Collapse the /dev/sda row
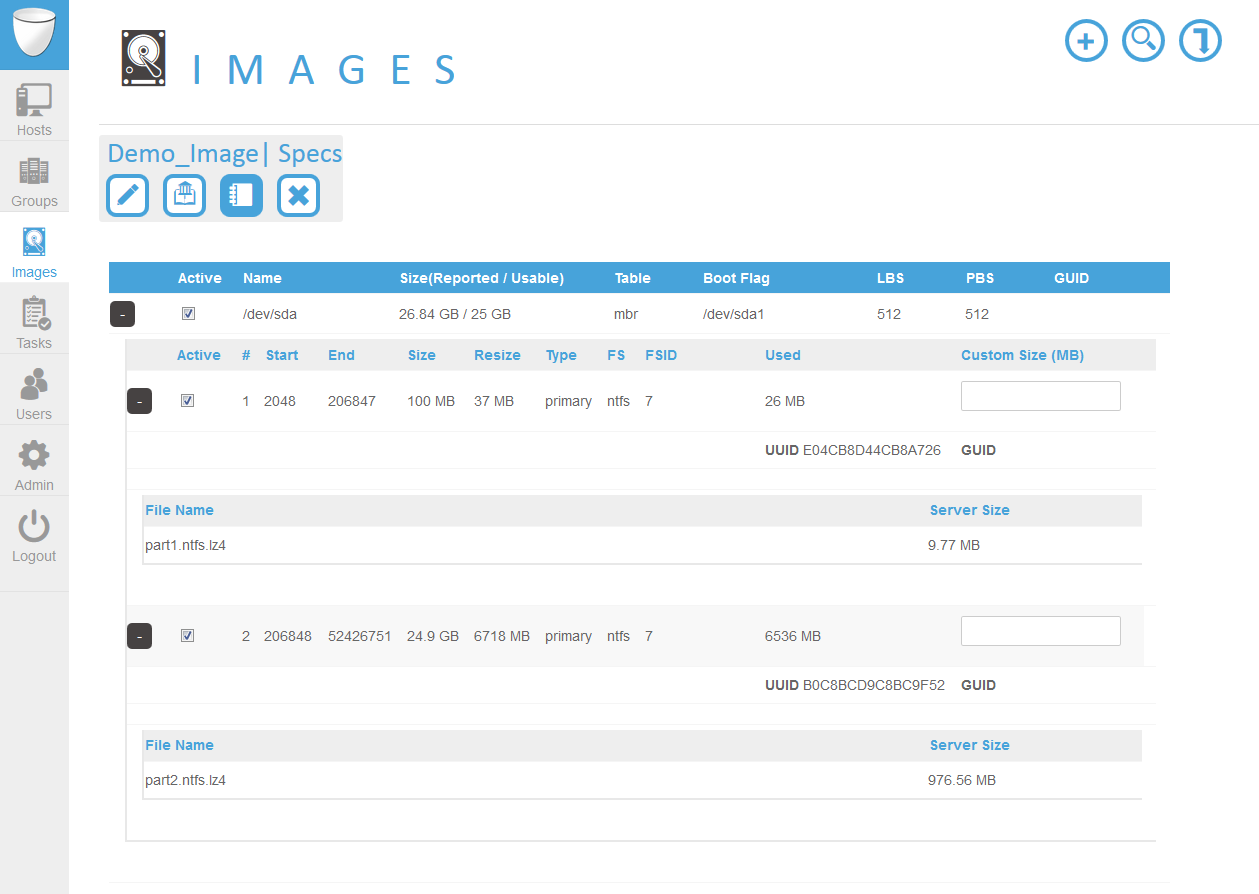Image resolution: width=1259 pixels, height=894 pixels. click(122, 313)
